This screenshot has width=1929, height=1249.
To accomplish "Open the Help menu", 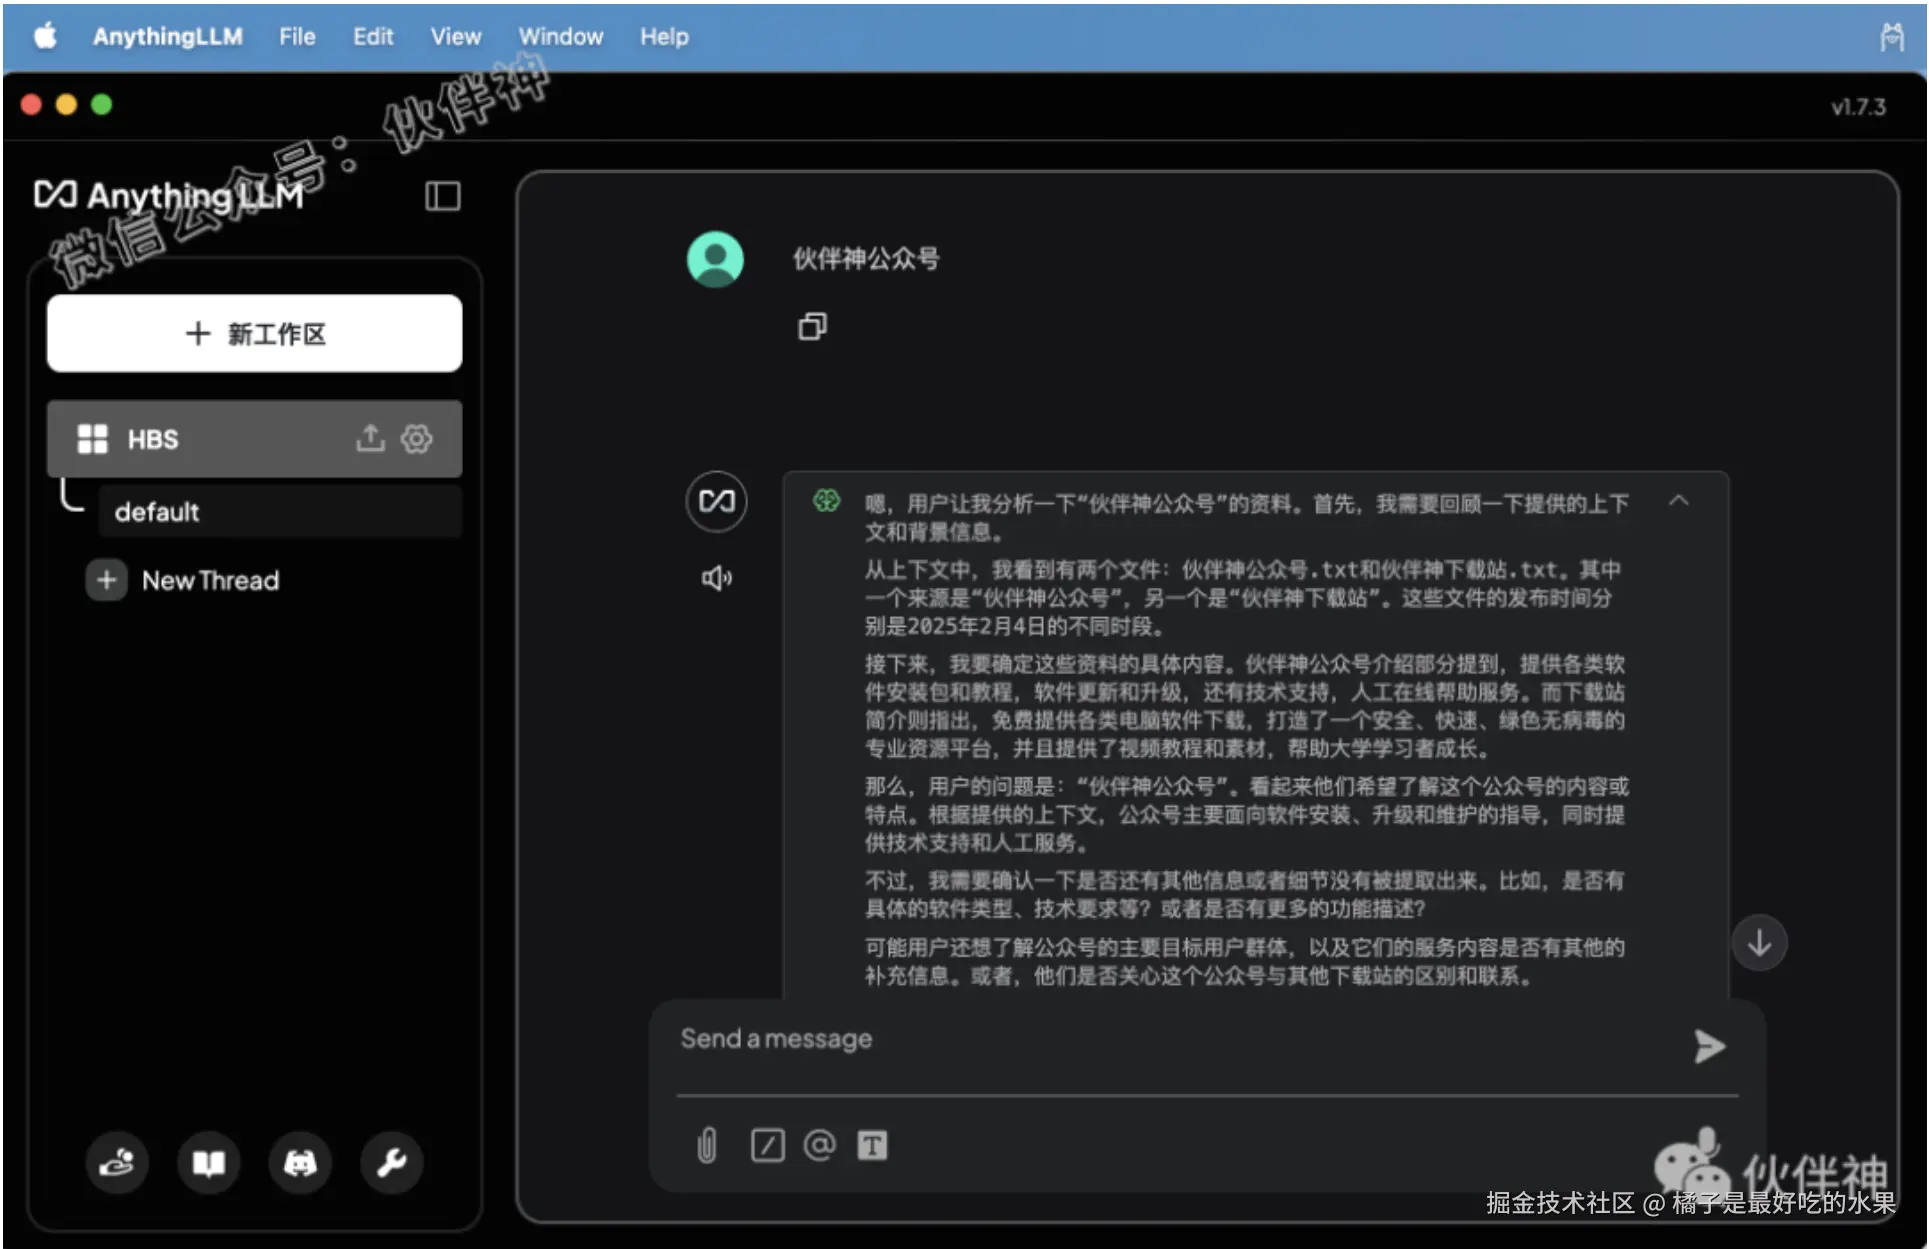I will (x=664, y=36).
